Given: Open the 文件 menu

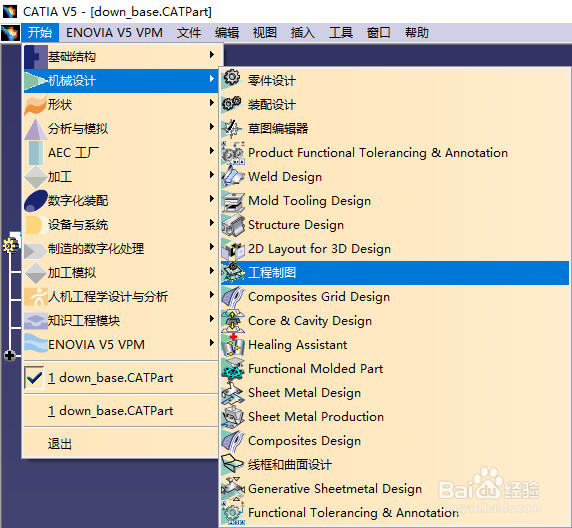Looking at the screenshot, I should pos(189,33).
